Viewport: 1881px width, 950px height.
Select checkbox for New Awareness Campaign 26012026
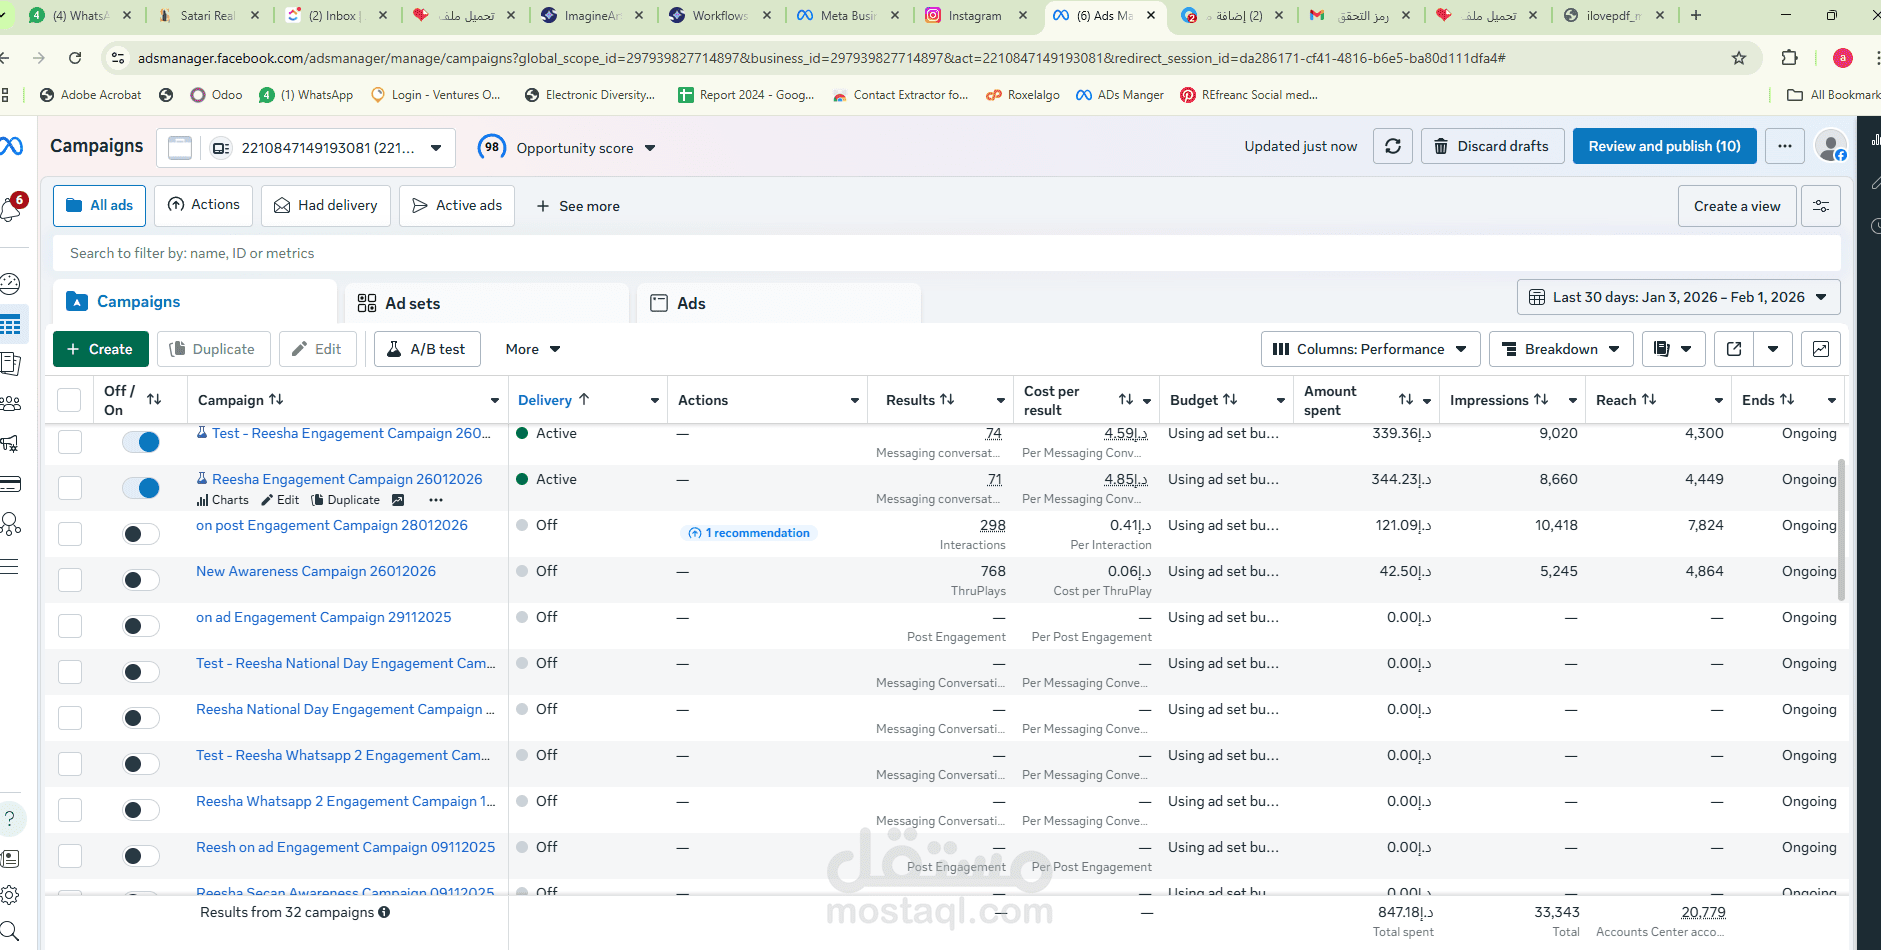point(70,580)
